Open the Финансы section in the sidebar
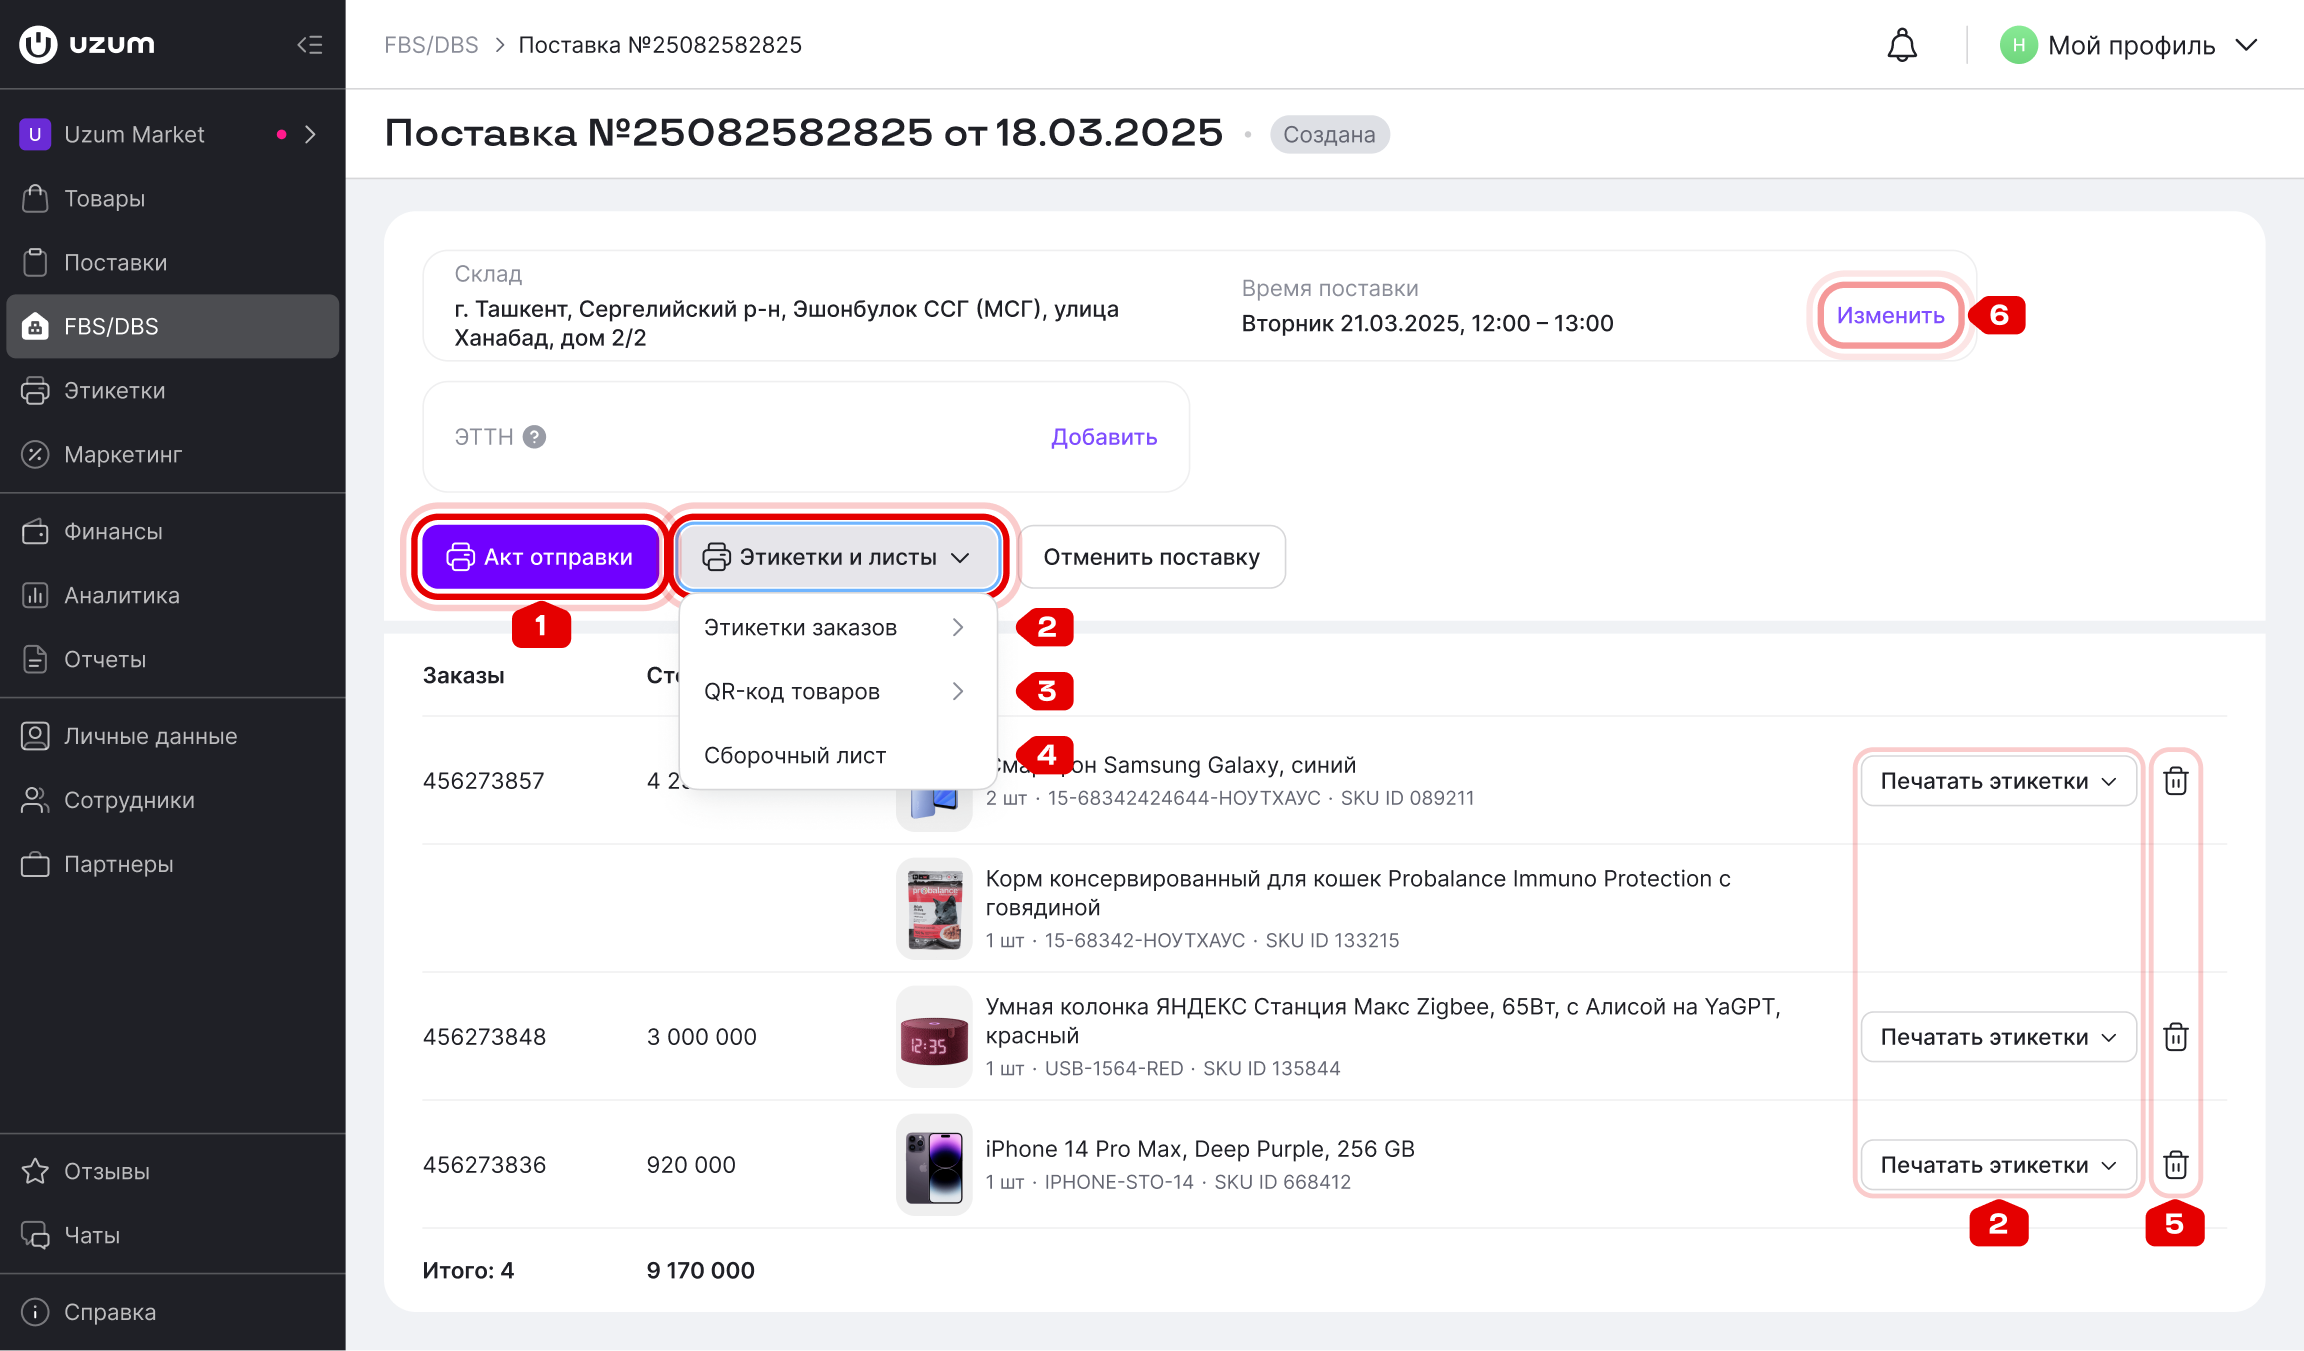 coord(172,532)
